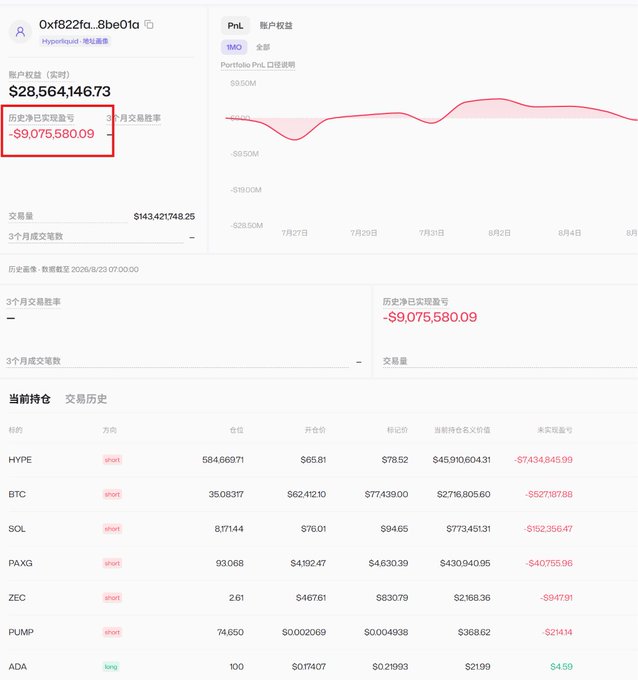Select the 1MO time range
Image resolution: width=638 pixels, height=680 pixels.
(234, 47)
